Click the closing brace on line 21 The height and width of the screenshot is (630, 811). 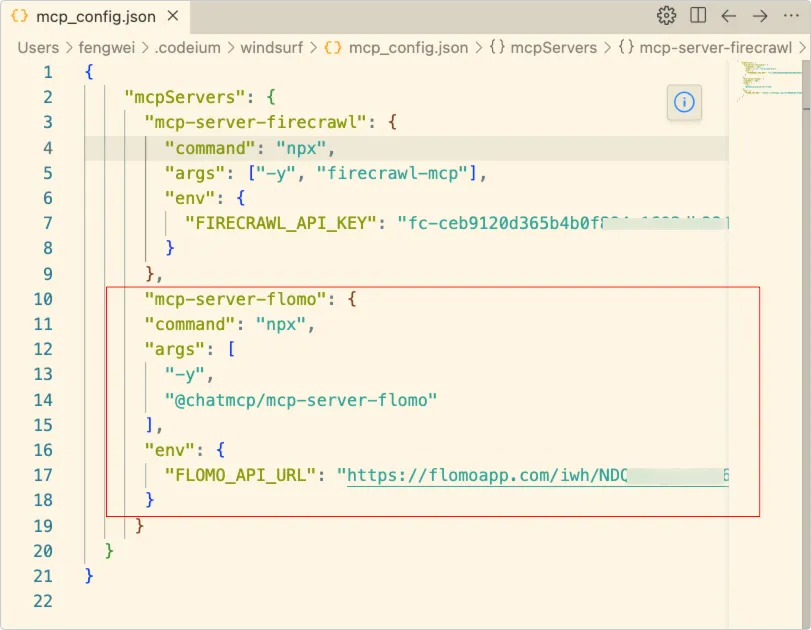point(89,576)
